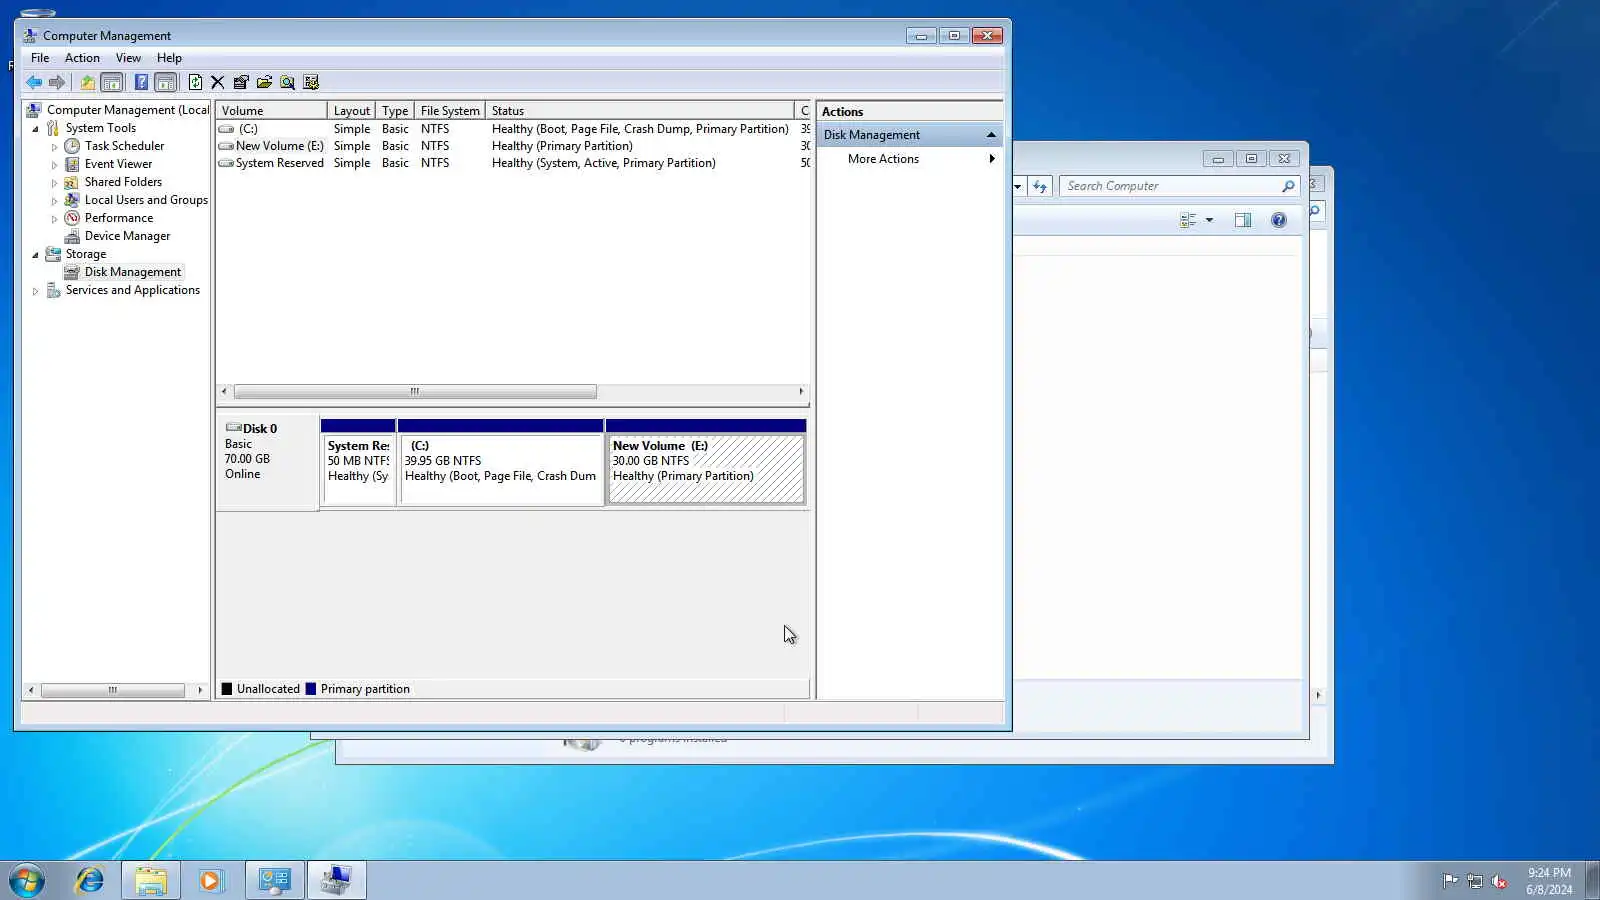Open the blue question mark Help icon
Screen dimensions: 1600x900
[141, 82]
